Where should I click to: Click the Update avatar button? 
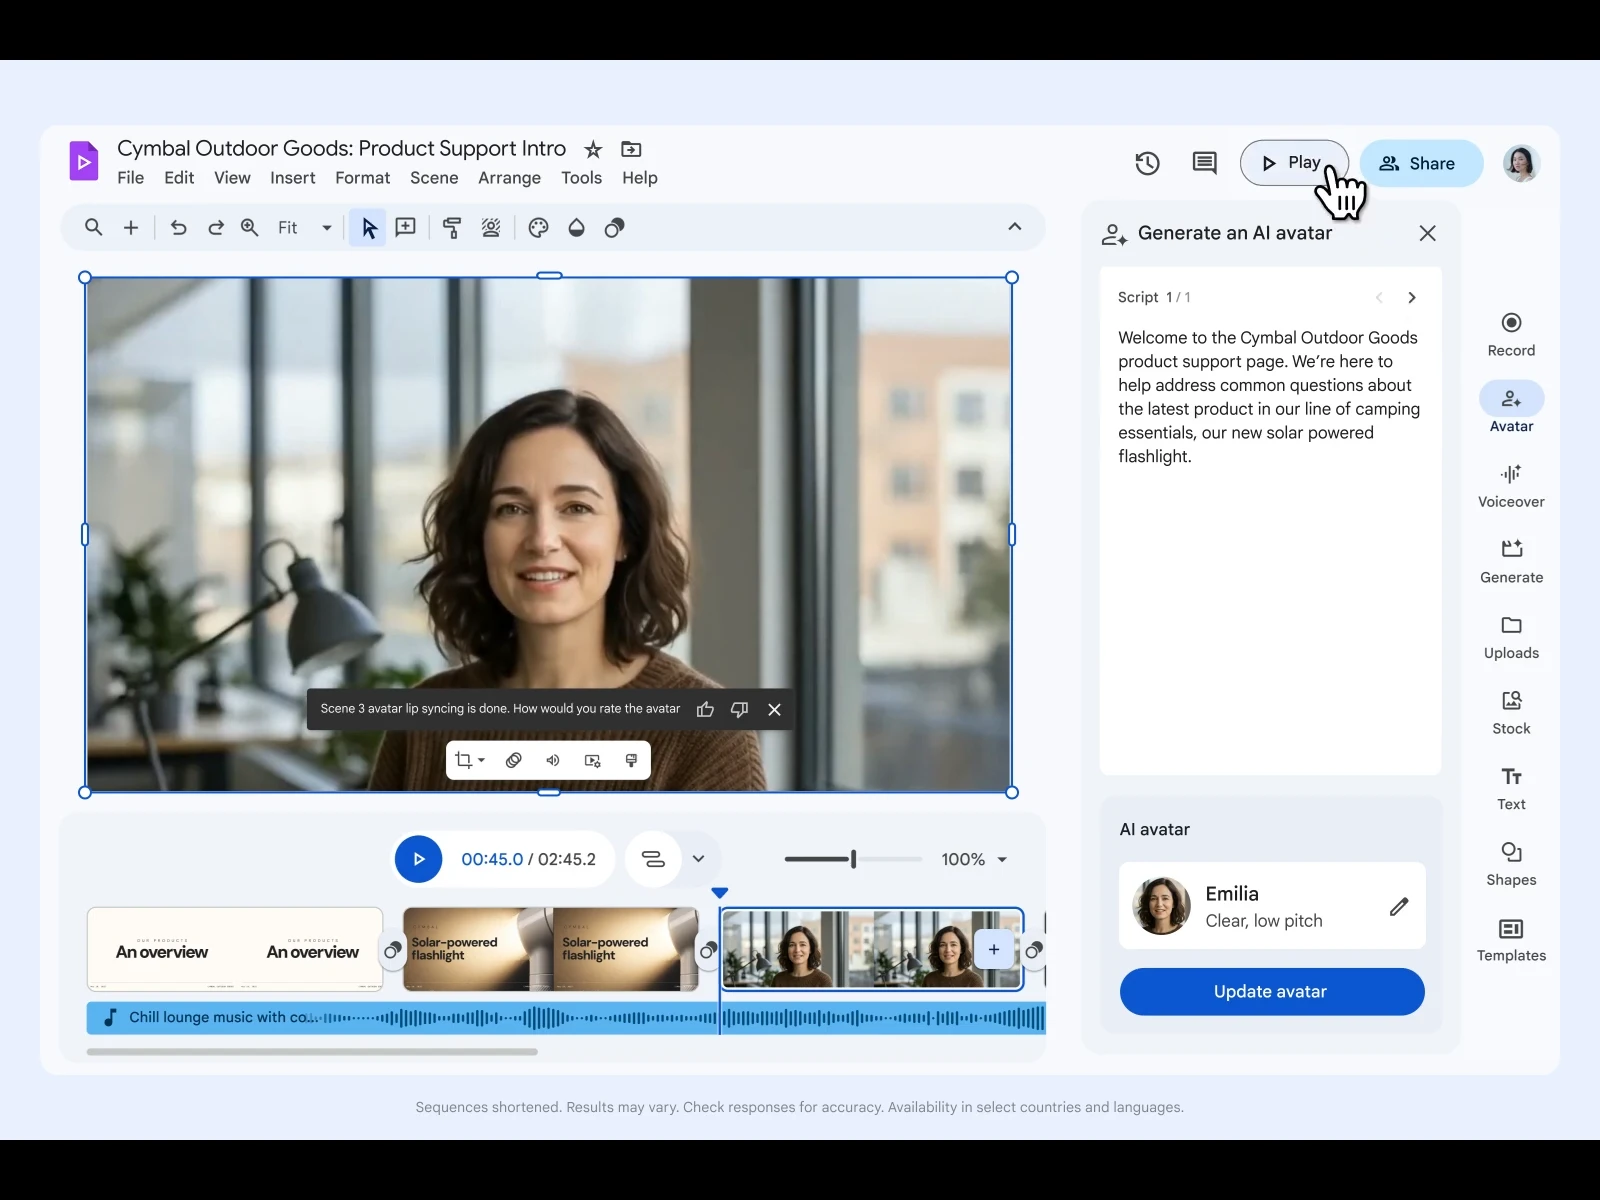[1271, 991]
